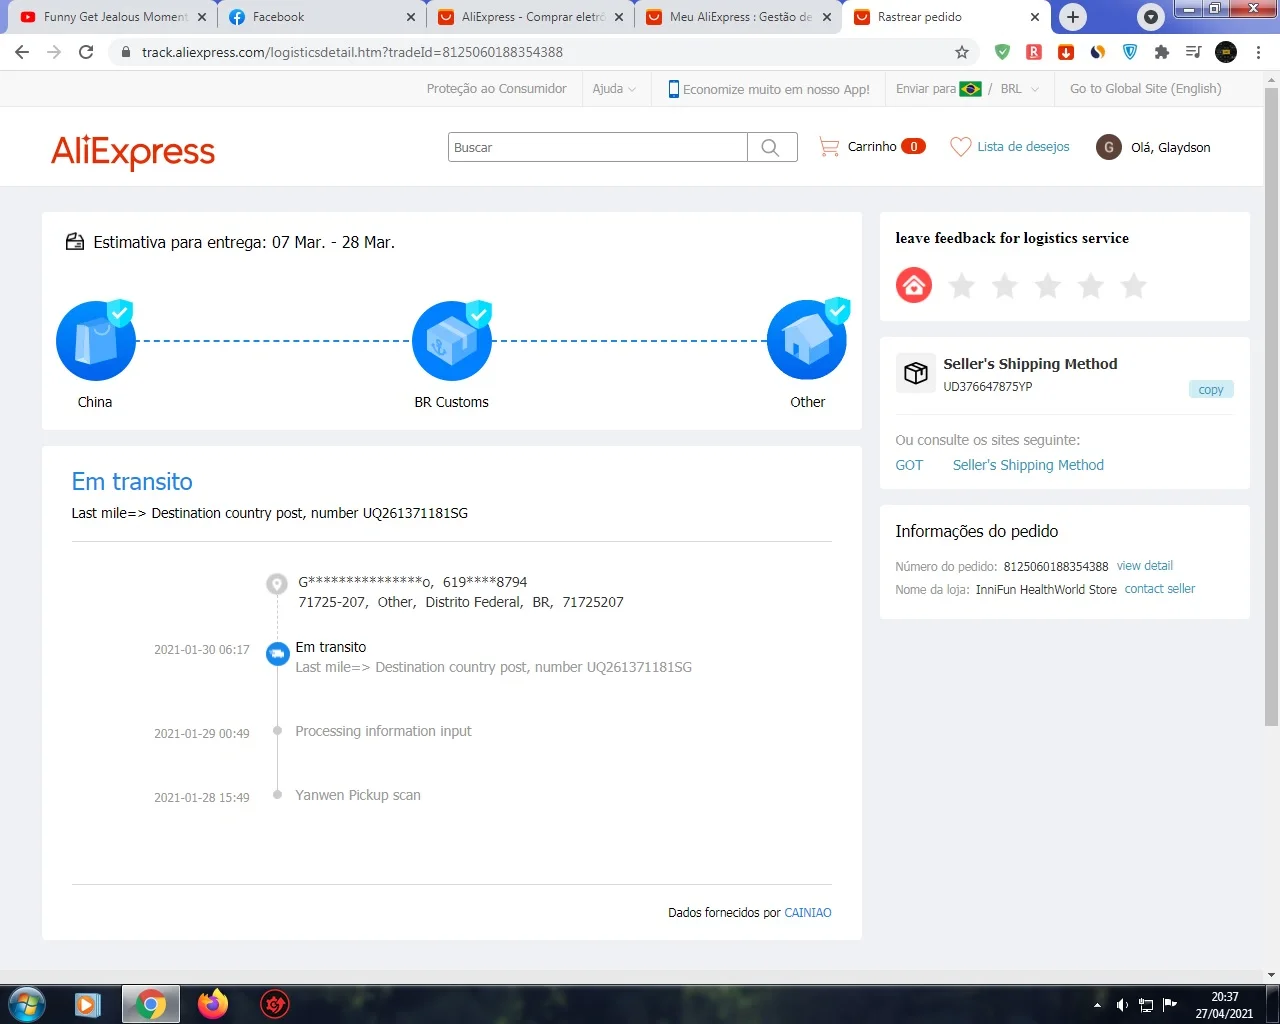This screenshot has height=1024, width=1280.
Task: Open the media player taskbar icon
Action: pyautogui.click(x=88, y=1004)
